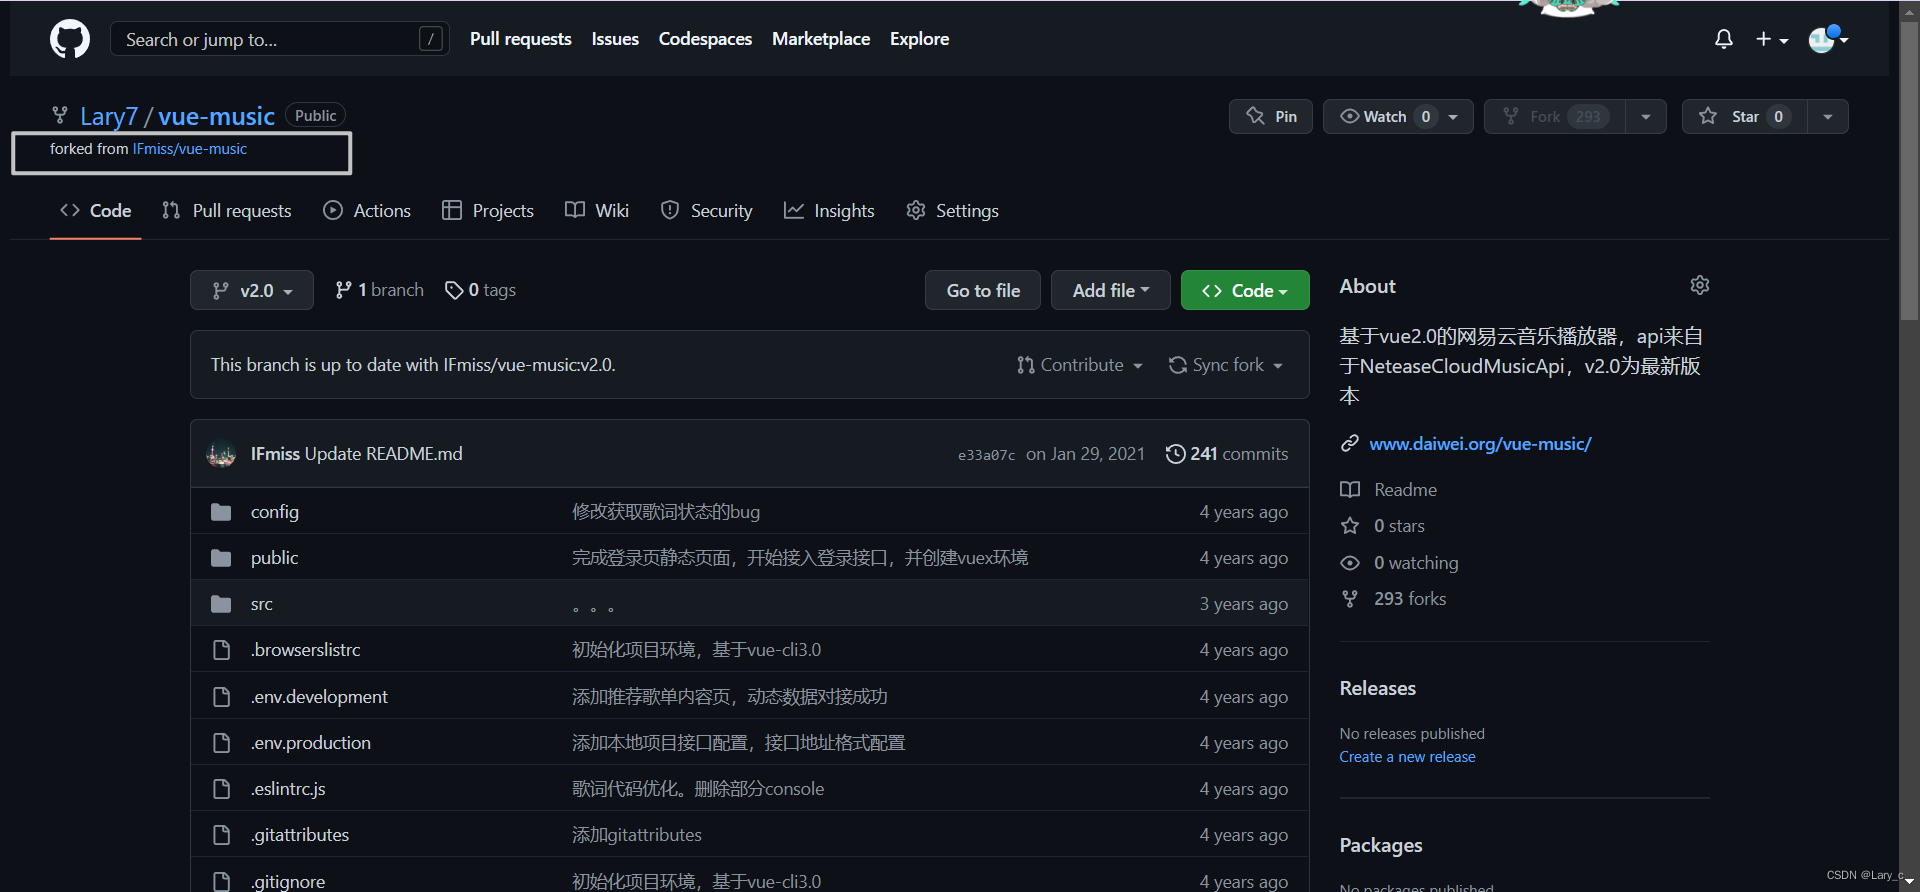The height and width of the screenshot is (892, 1920).
Task: Click the Search or jump to field
Action: 280,39
